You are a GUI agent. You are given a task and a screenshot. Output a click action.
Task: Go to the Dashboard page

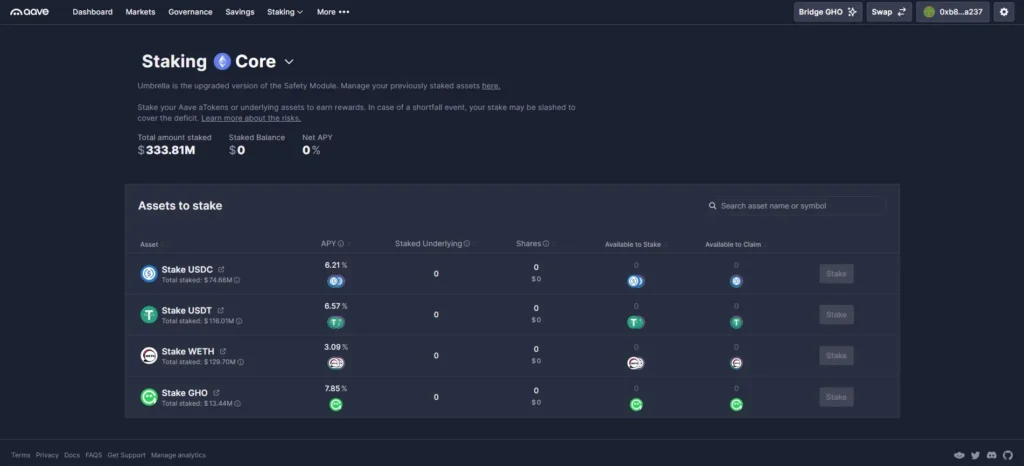pos(92,12)
